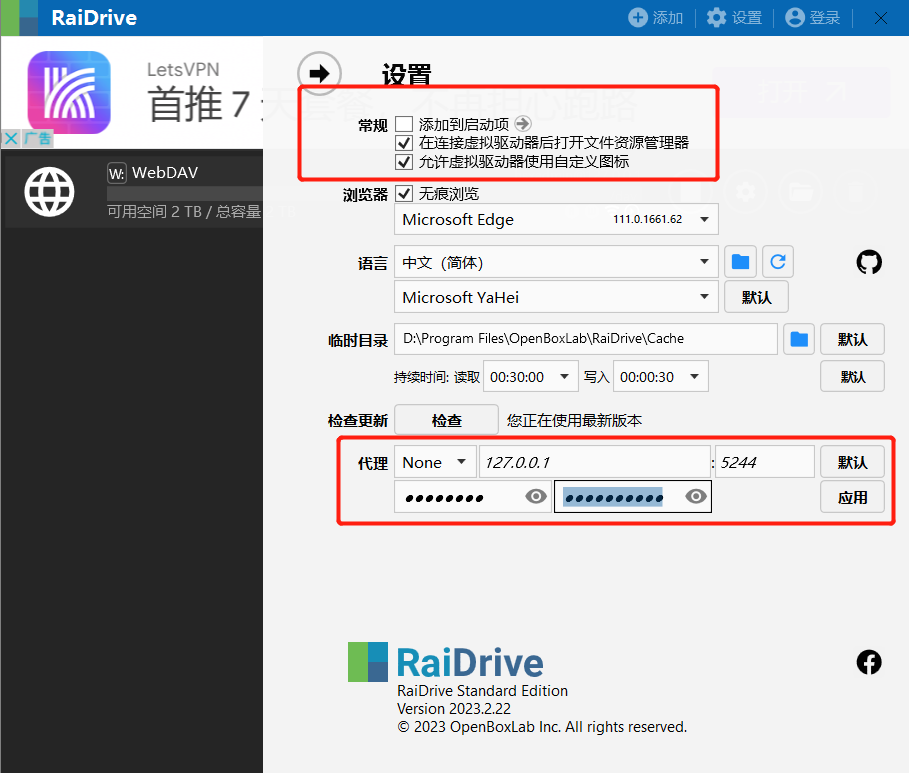Viewport: 909px width, 773px height.
Task: Click the proxy port field 5244
Action: [x=765, y=462]
